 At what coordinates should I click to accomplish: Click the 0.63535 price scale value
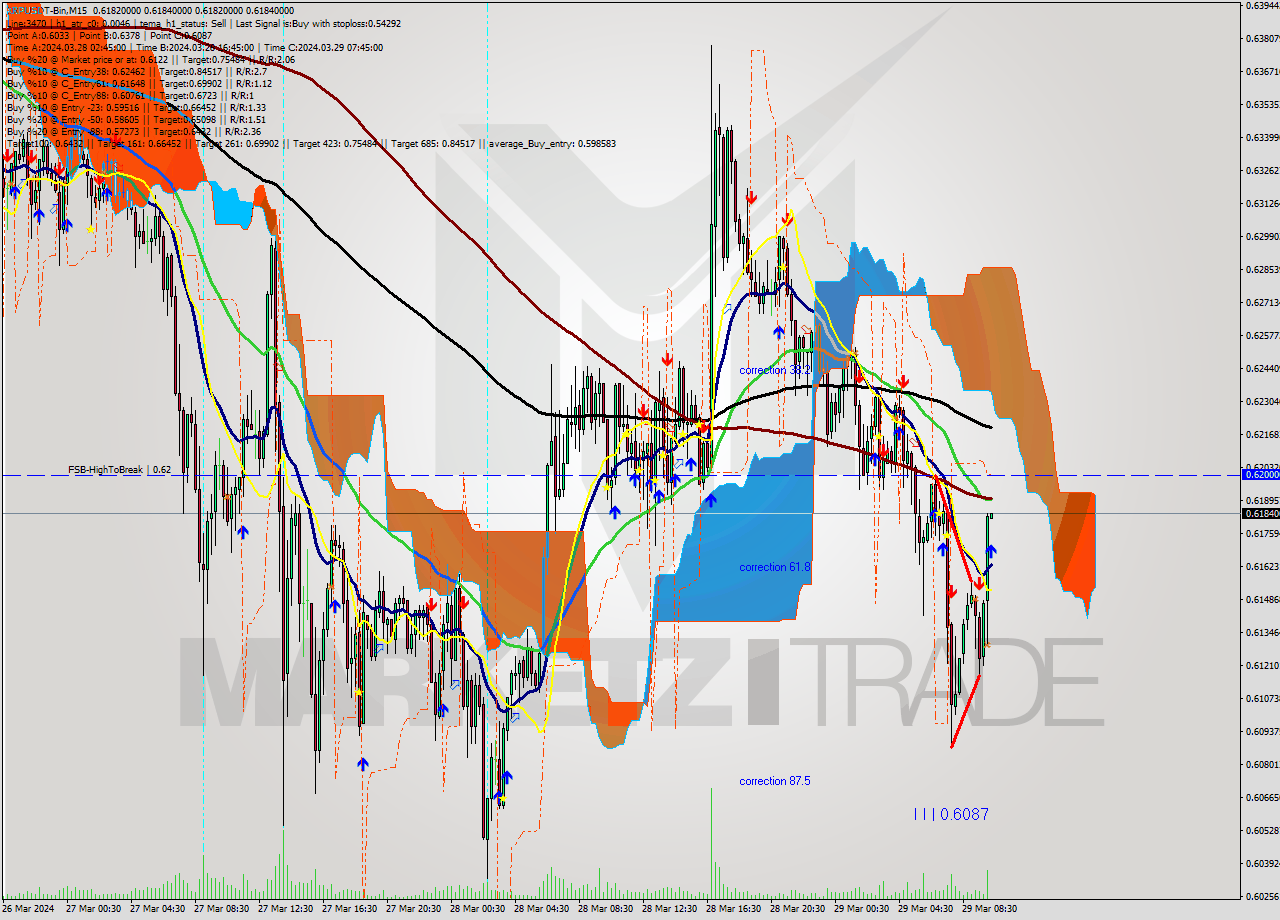[1262, 104]
